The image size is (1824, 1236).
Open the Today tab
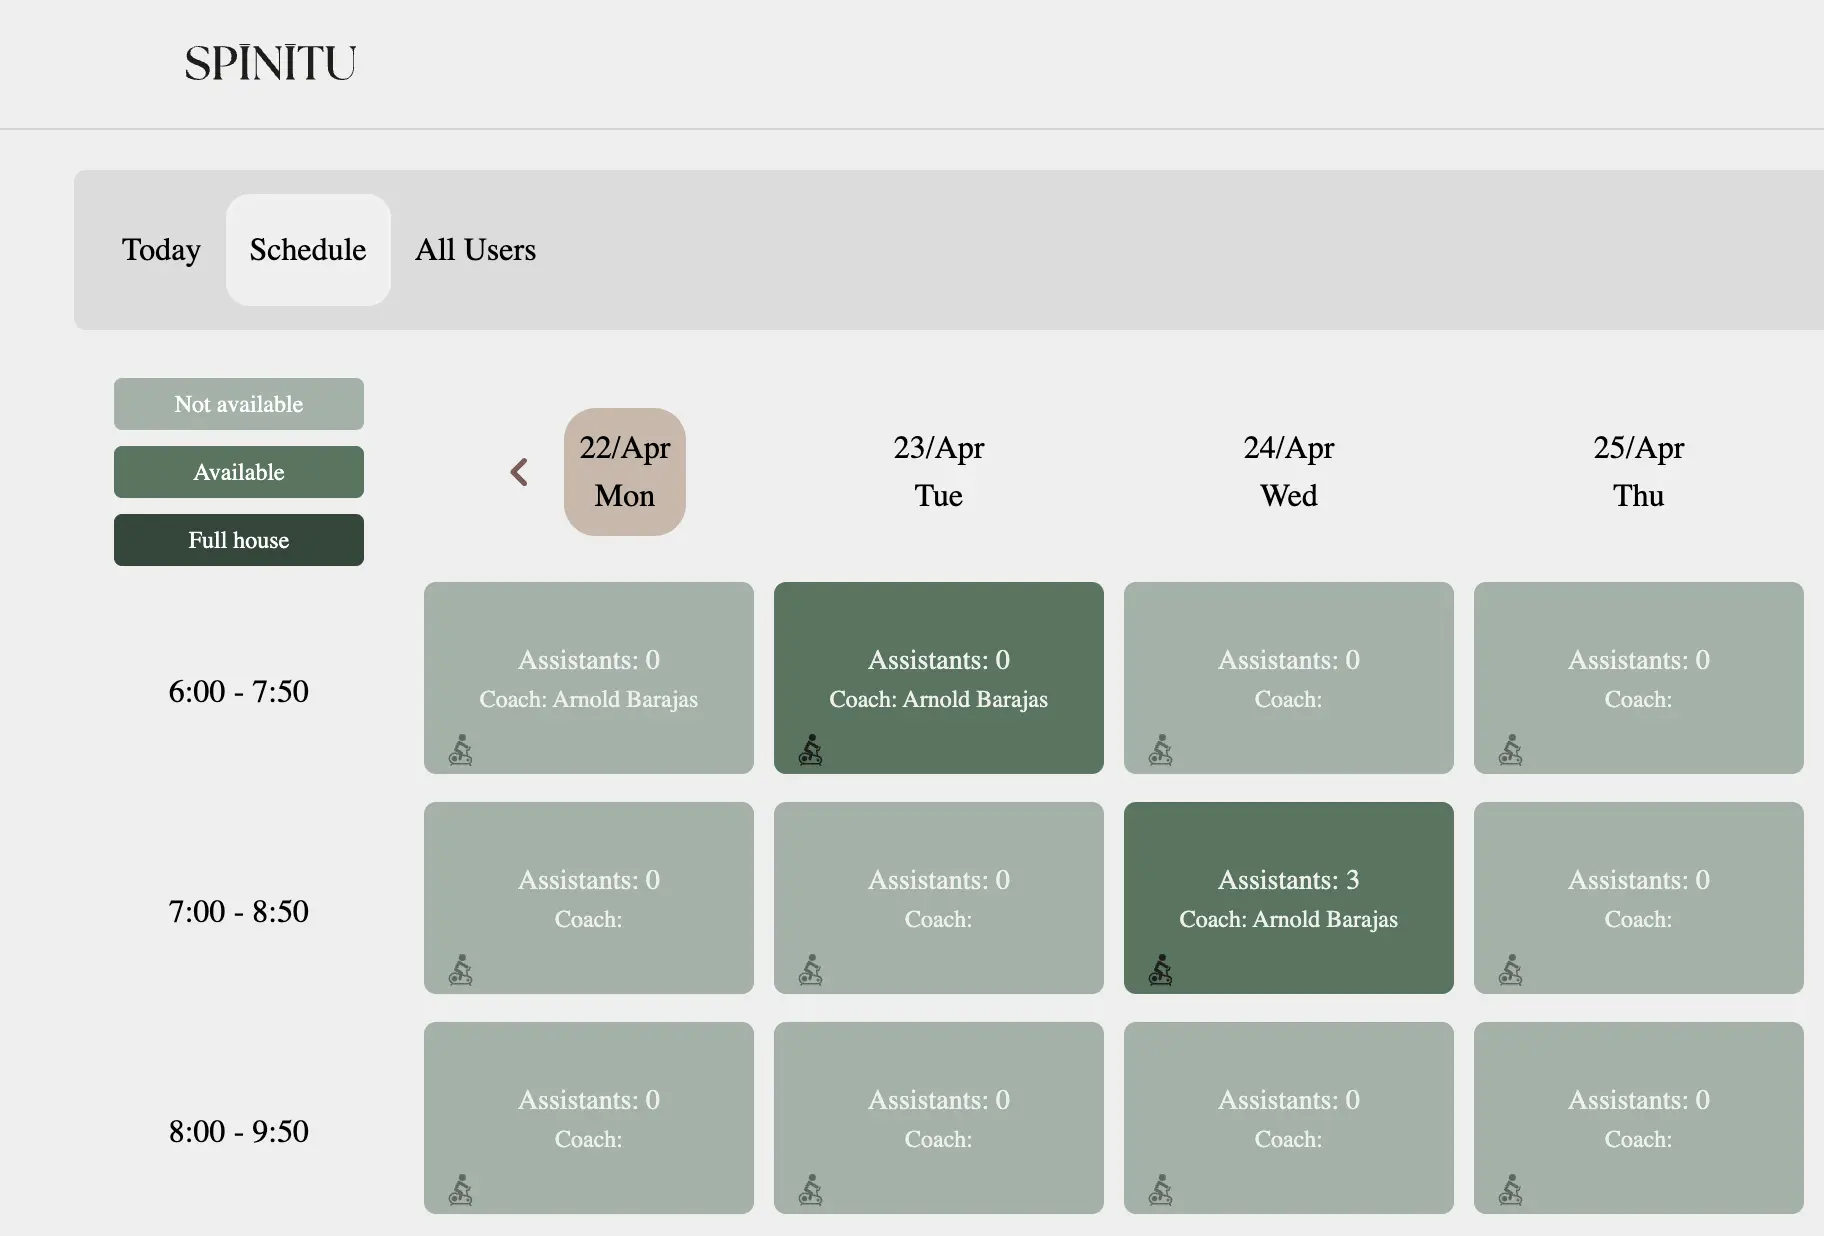pos(161,250)
